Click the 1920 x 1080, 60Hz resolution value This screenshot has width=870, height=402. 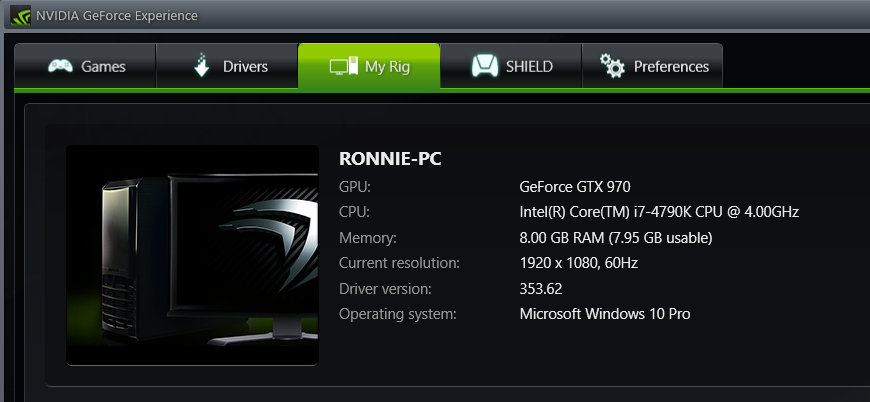pyautogui.click(x=579, y=263)
